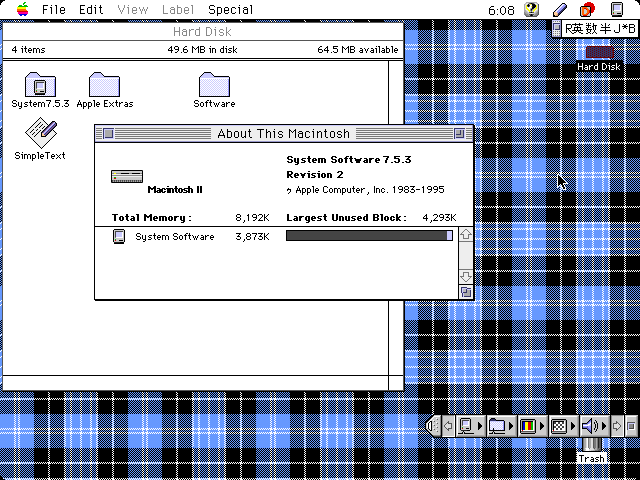640x480 pixels.
Task: Click the System Software memory usage bar
Action: (369, 236)
